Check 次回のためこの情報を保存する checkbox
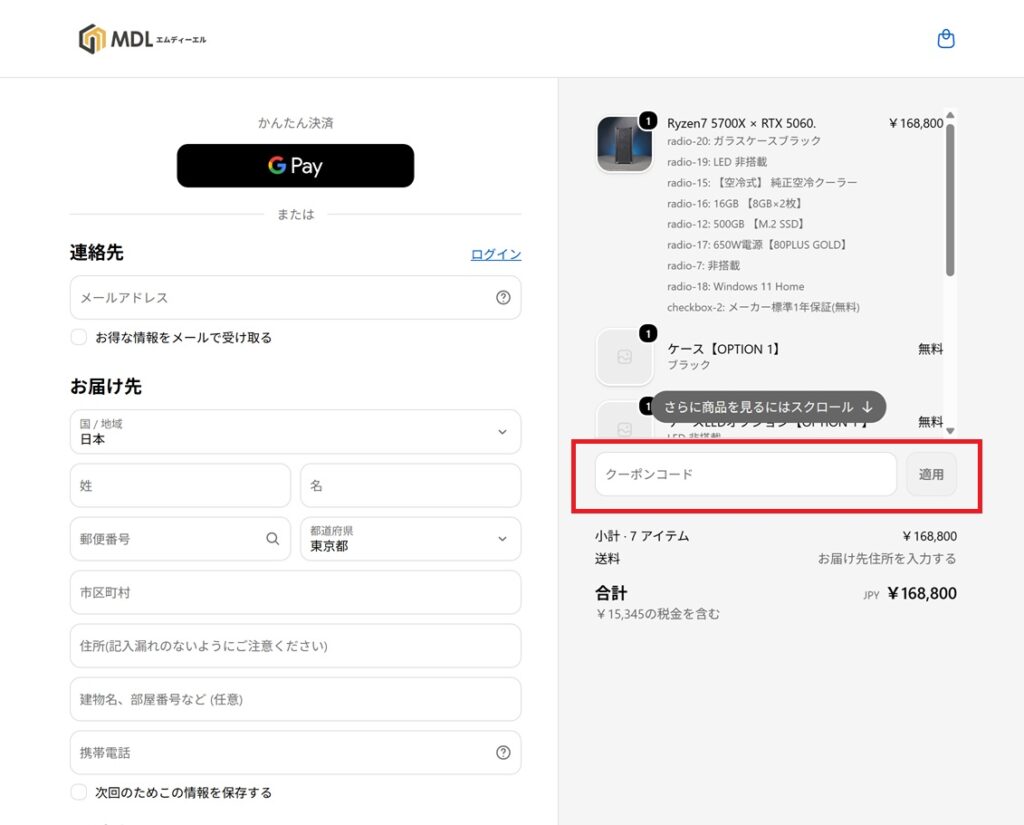This screenshot has width=1024, height=825. (78, 792)
